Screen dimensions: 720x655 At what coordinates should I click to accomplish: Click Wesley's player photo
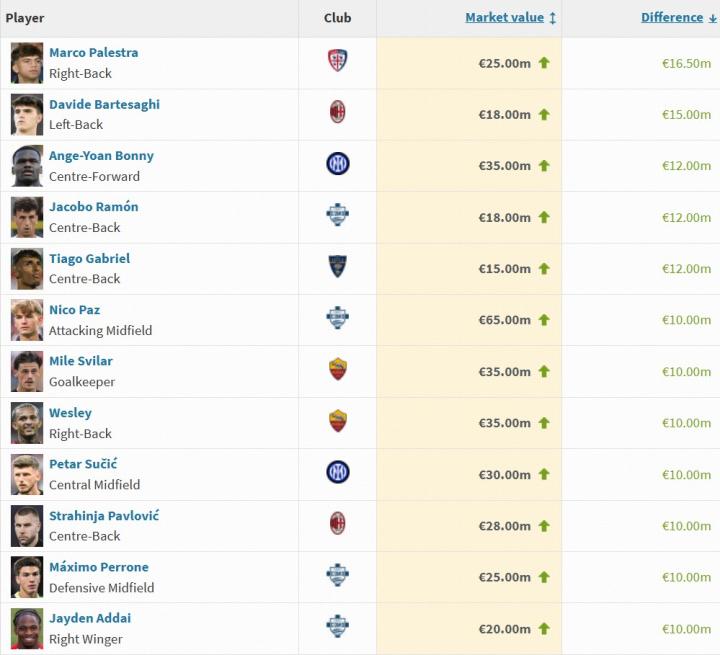(x=27, y=422)
